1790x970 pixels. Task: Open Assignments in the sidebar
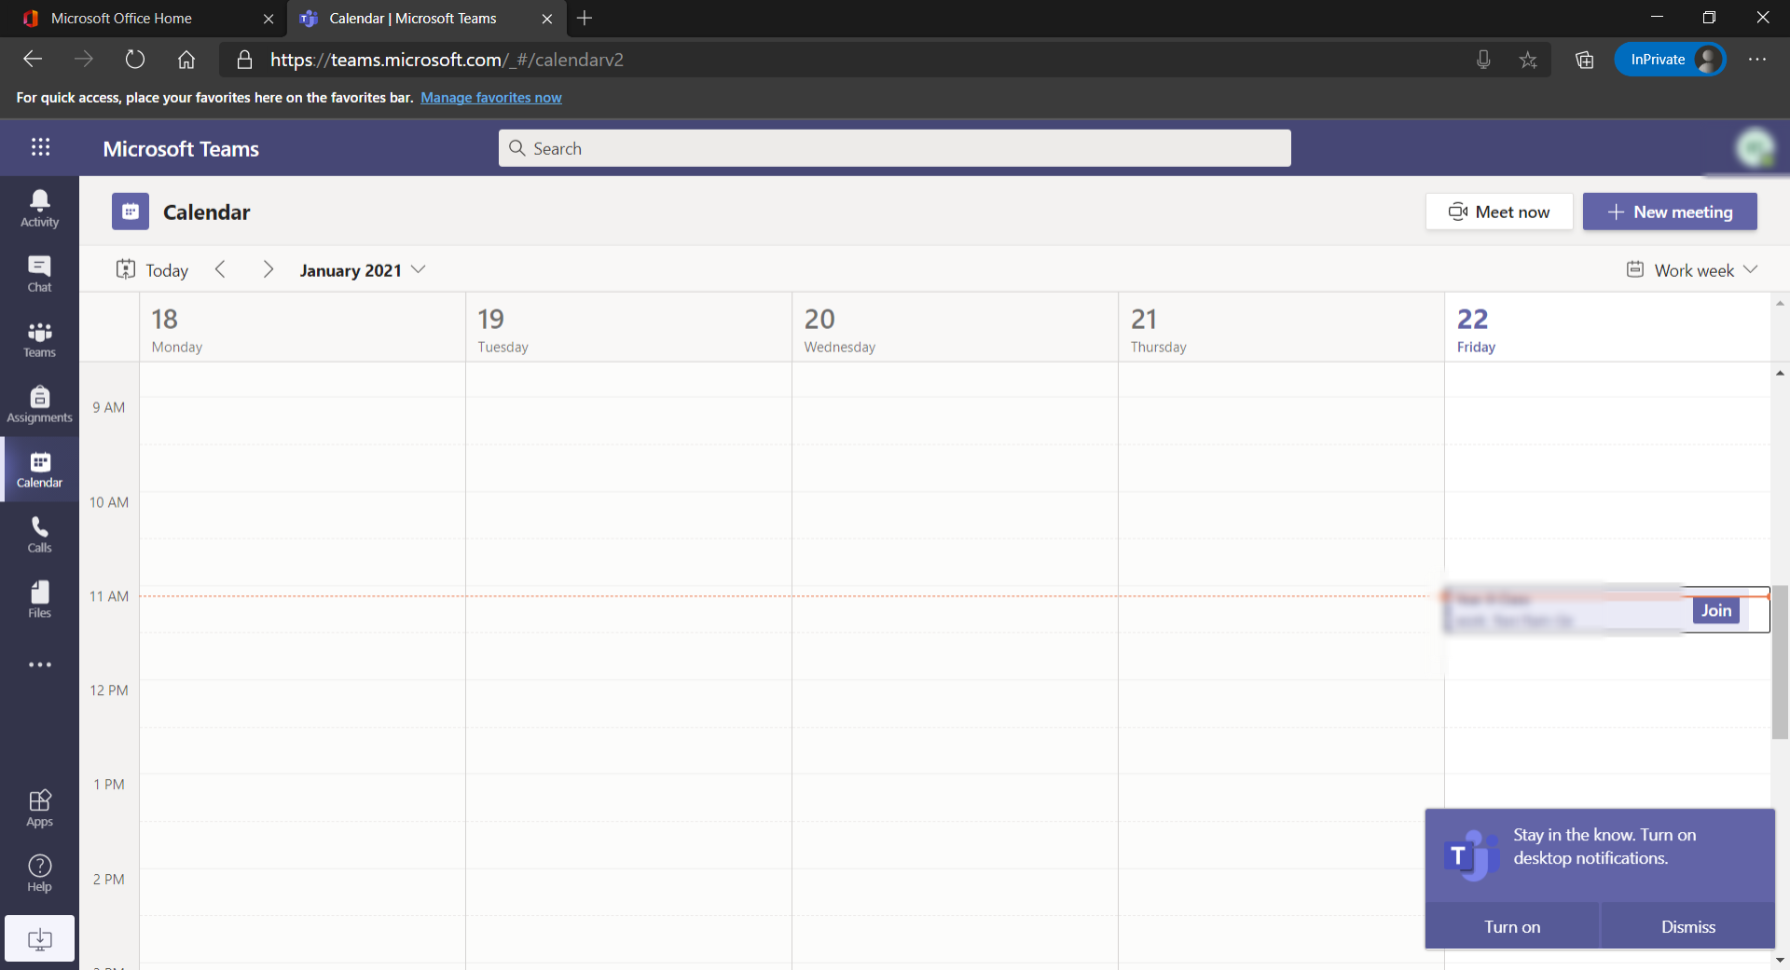(x=39, y=404)
